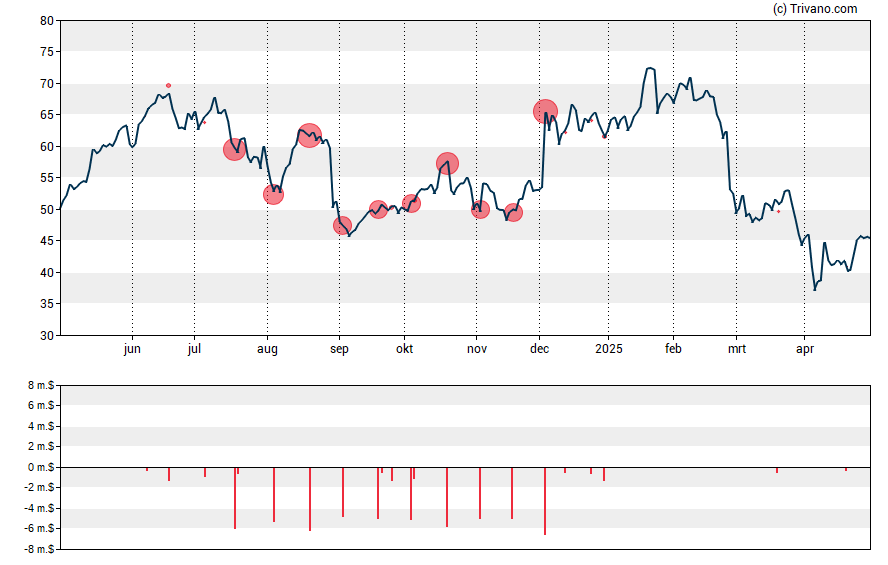Click the '55' price axis label
Image resolution: width=888 pixels, height=565 pixels.
[47, 178]
